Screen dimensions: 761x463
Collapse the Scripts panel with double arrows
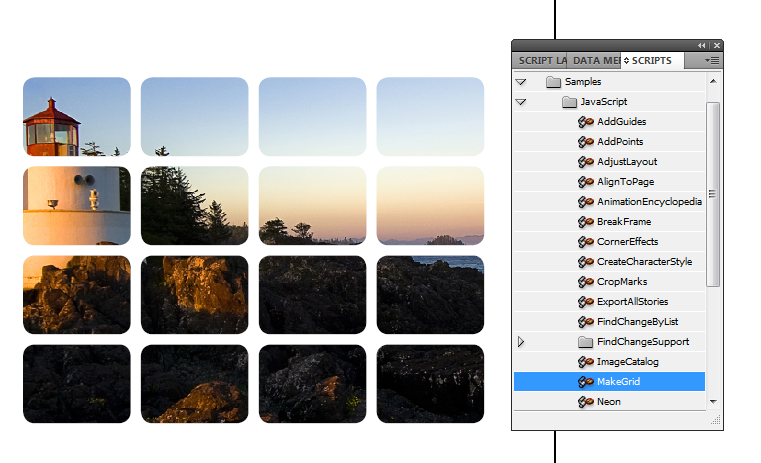(702, 45)
